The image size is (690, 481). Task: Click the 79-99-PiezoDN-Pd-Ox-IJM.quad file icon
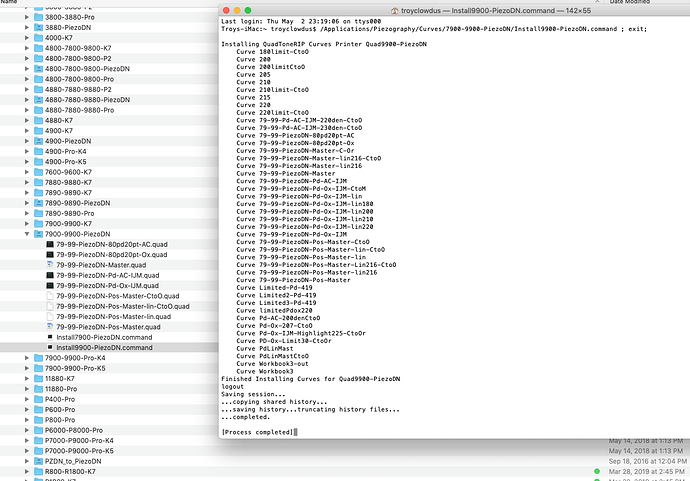tap(50, 286)
